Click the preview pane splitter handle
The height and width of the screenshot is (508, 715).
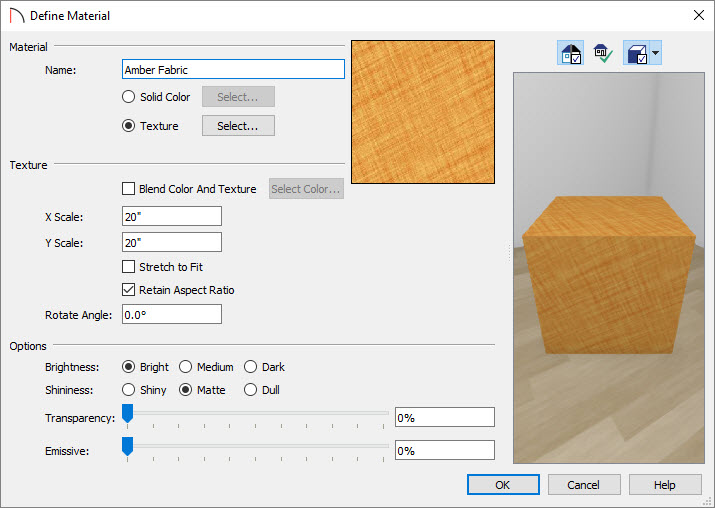click(x=509, y=252)
